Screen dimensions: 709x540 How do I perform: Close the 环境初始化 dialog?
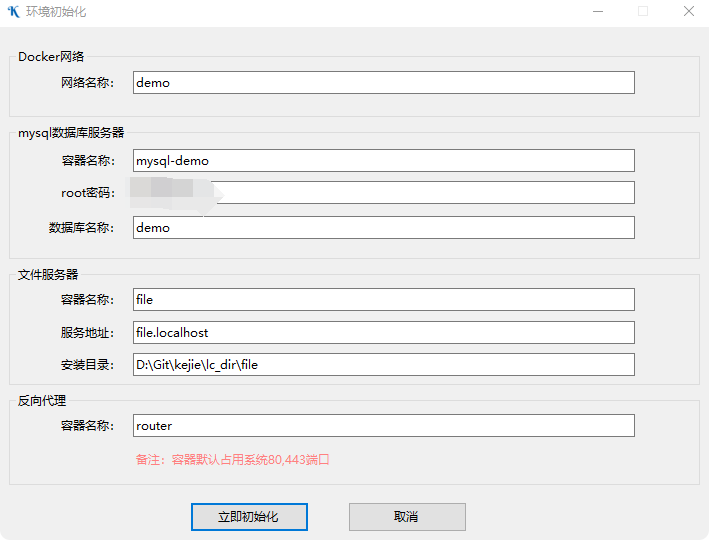click(x=689, y=12)
